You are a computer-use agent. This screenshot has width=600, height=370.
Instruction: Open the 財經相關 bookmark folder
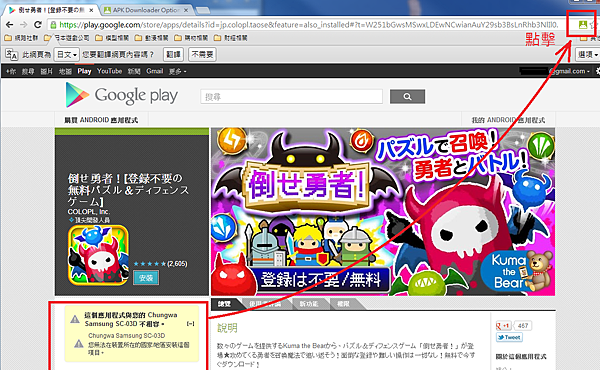(230, 38)
